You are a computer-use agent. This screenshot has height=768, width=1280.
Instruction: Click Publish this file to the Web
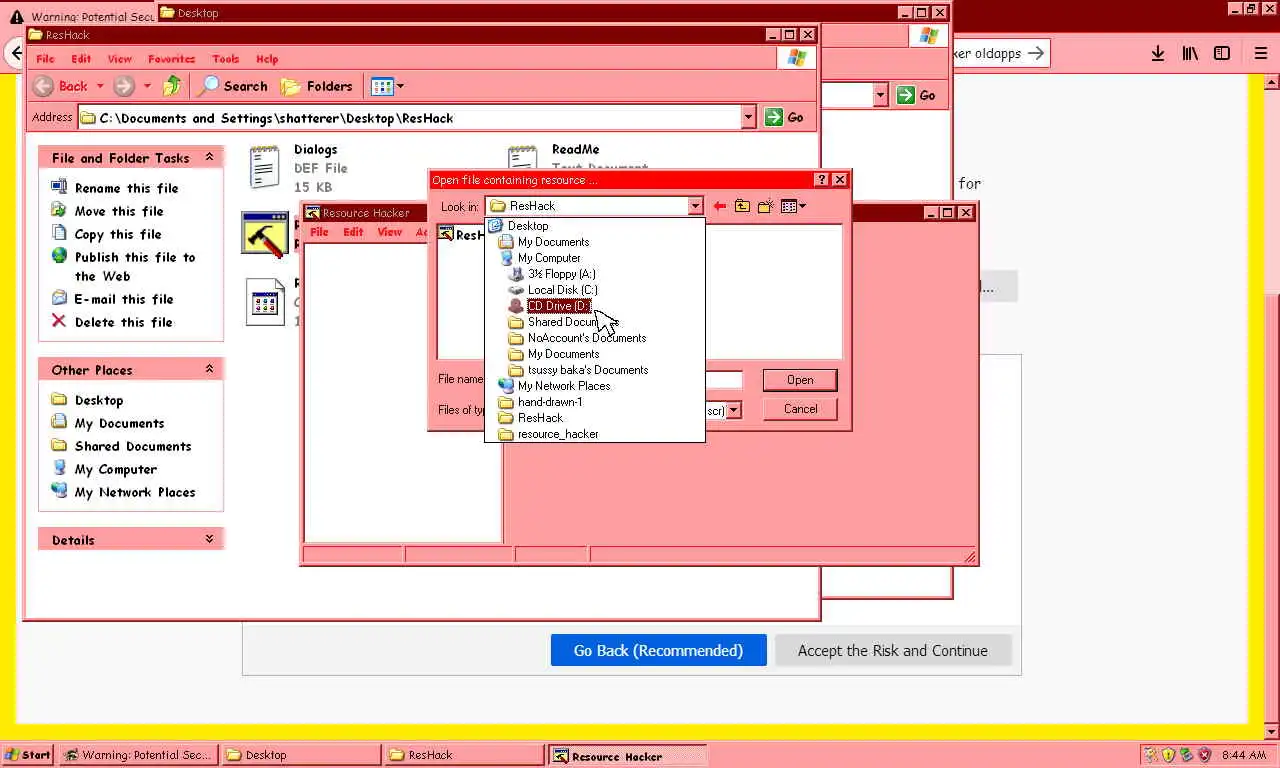(135, 266)
